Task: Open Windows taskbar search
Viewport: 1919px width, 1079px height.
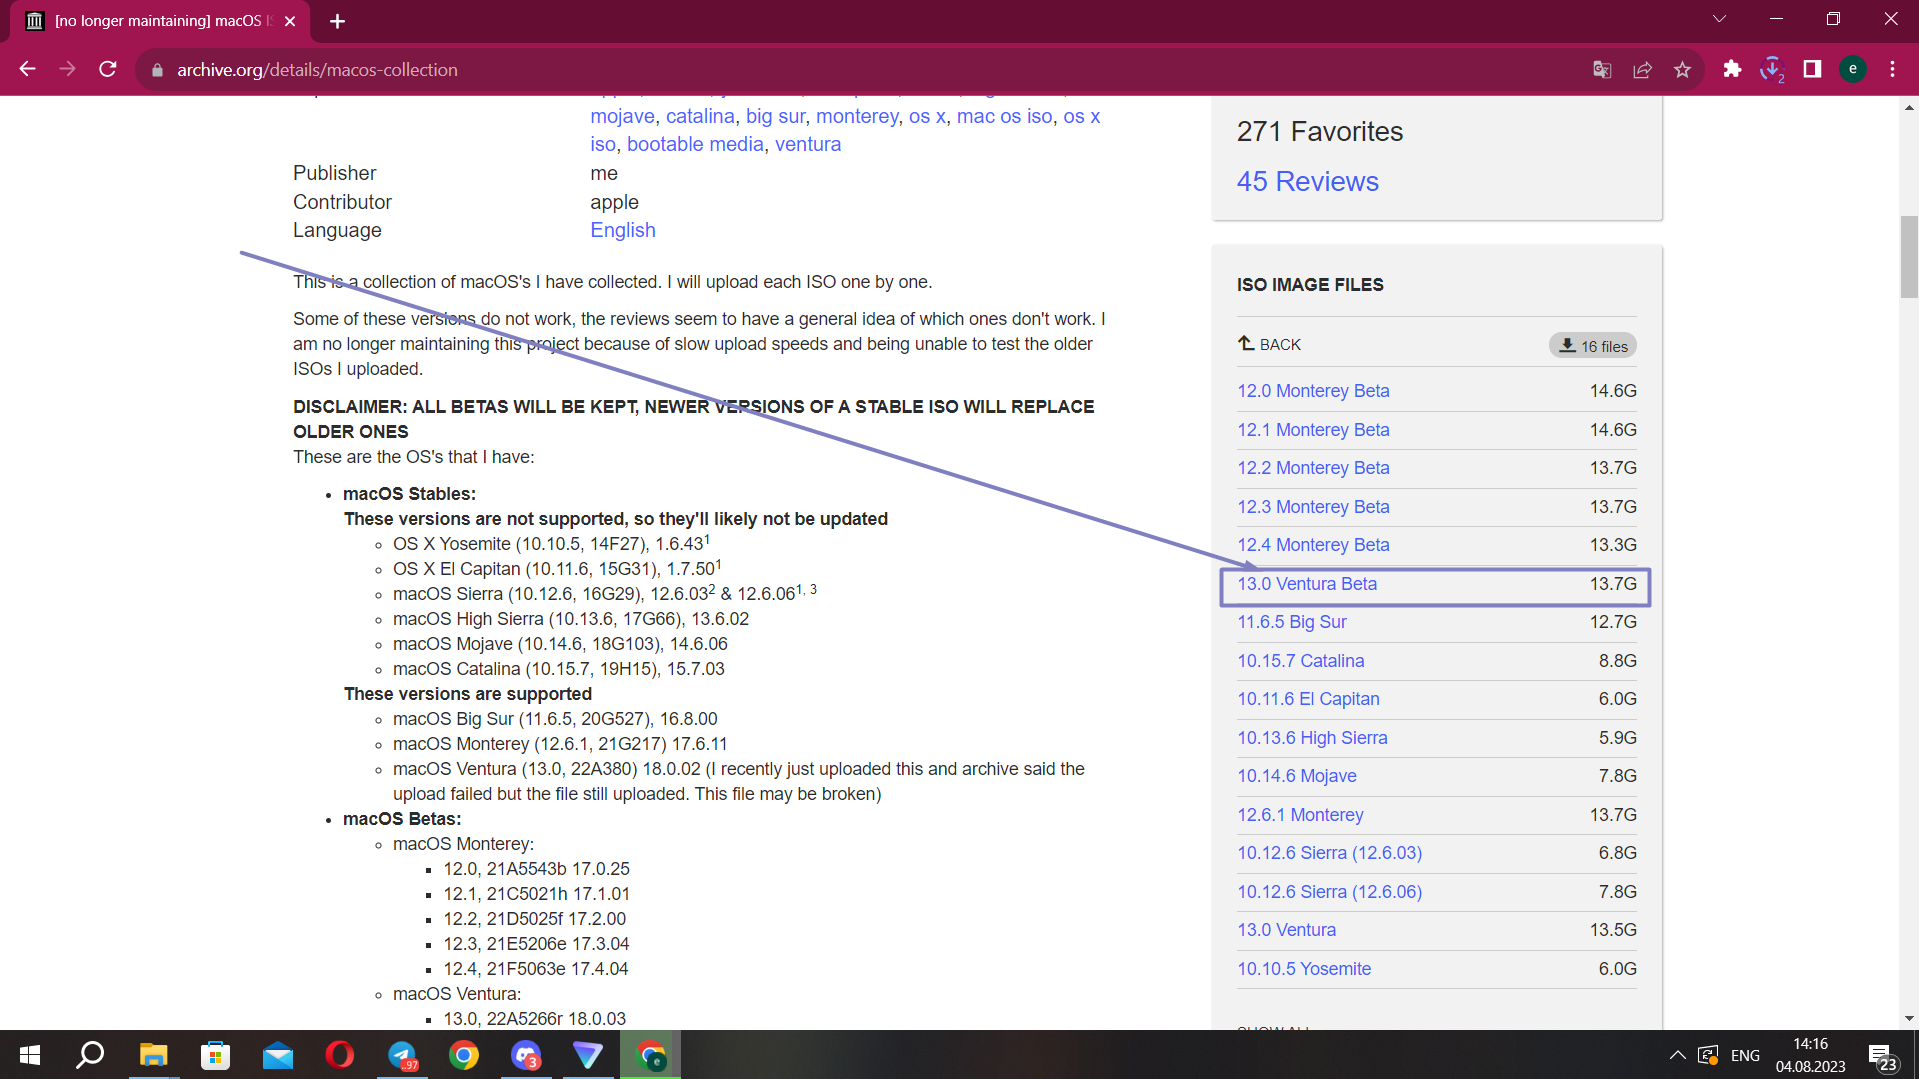Action: (x=91, y=1055)
